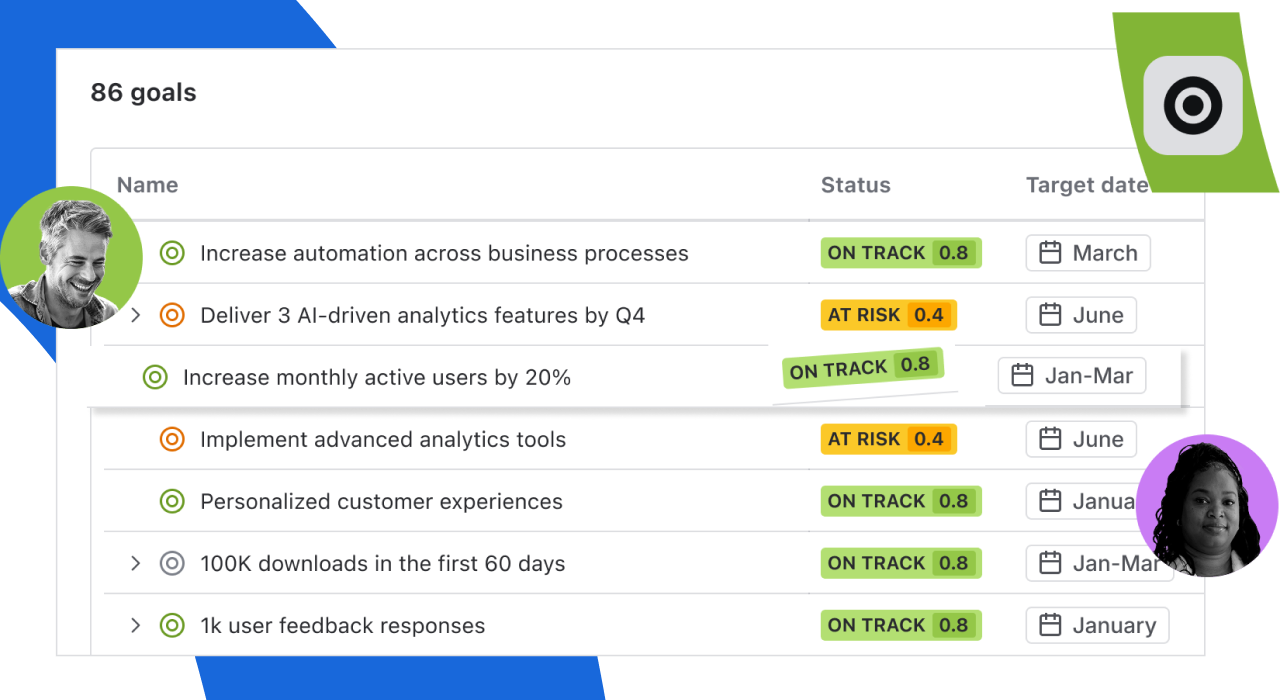
Task: Click the Goals app target icon
Action: [x=1192, y=106]
